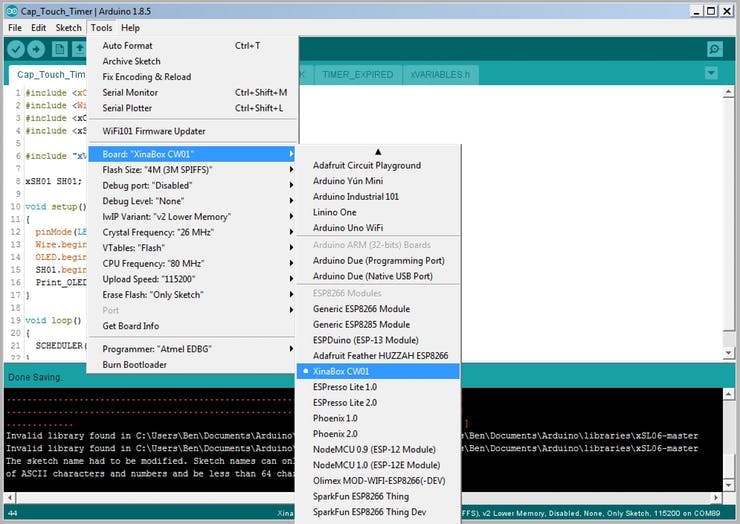
Task: Select the checked XinaBox CW01 board
Action: pos(378,372)
